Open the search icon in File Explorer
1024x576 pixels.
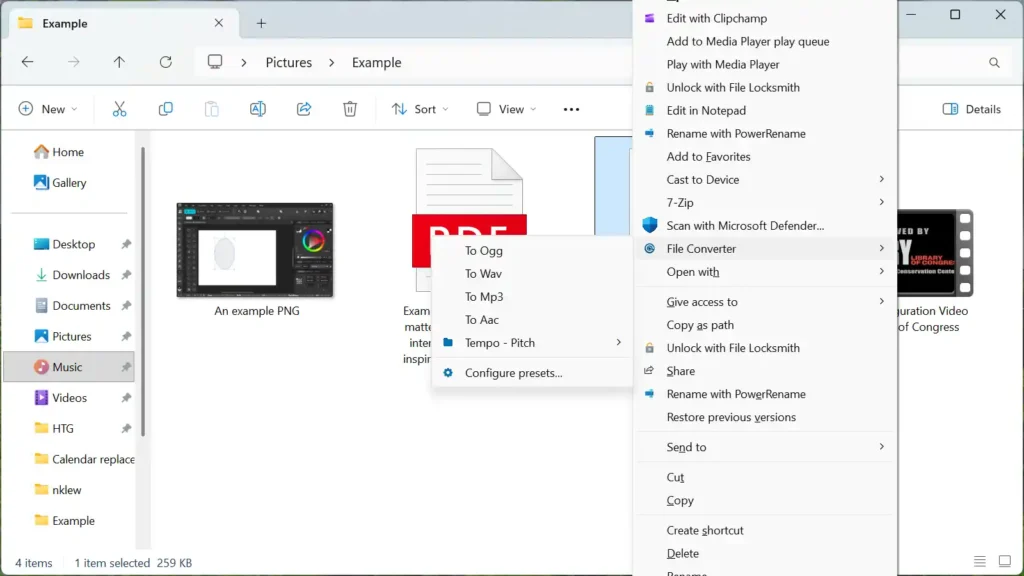(x=994, y=62)
